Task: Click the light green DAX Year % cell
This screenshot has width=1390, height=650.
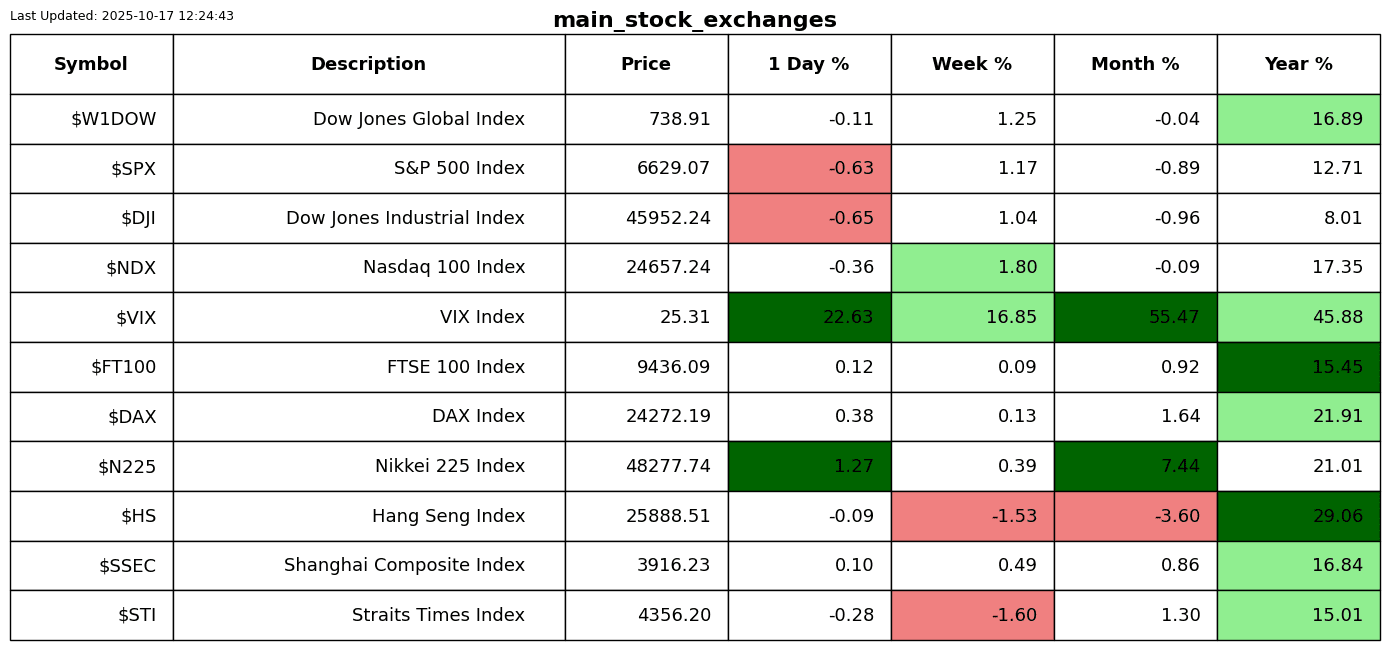Action: [1298, 417]
